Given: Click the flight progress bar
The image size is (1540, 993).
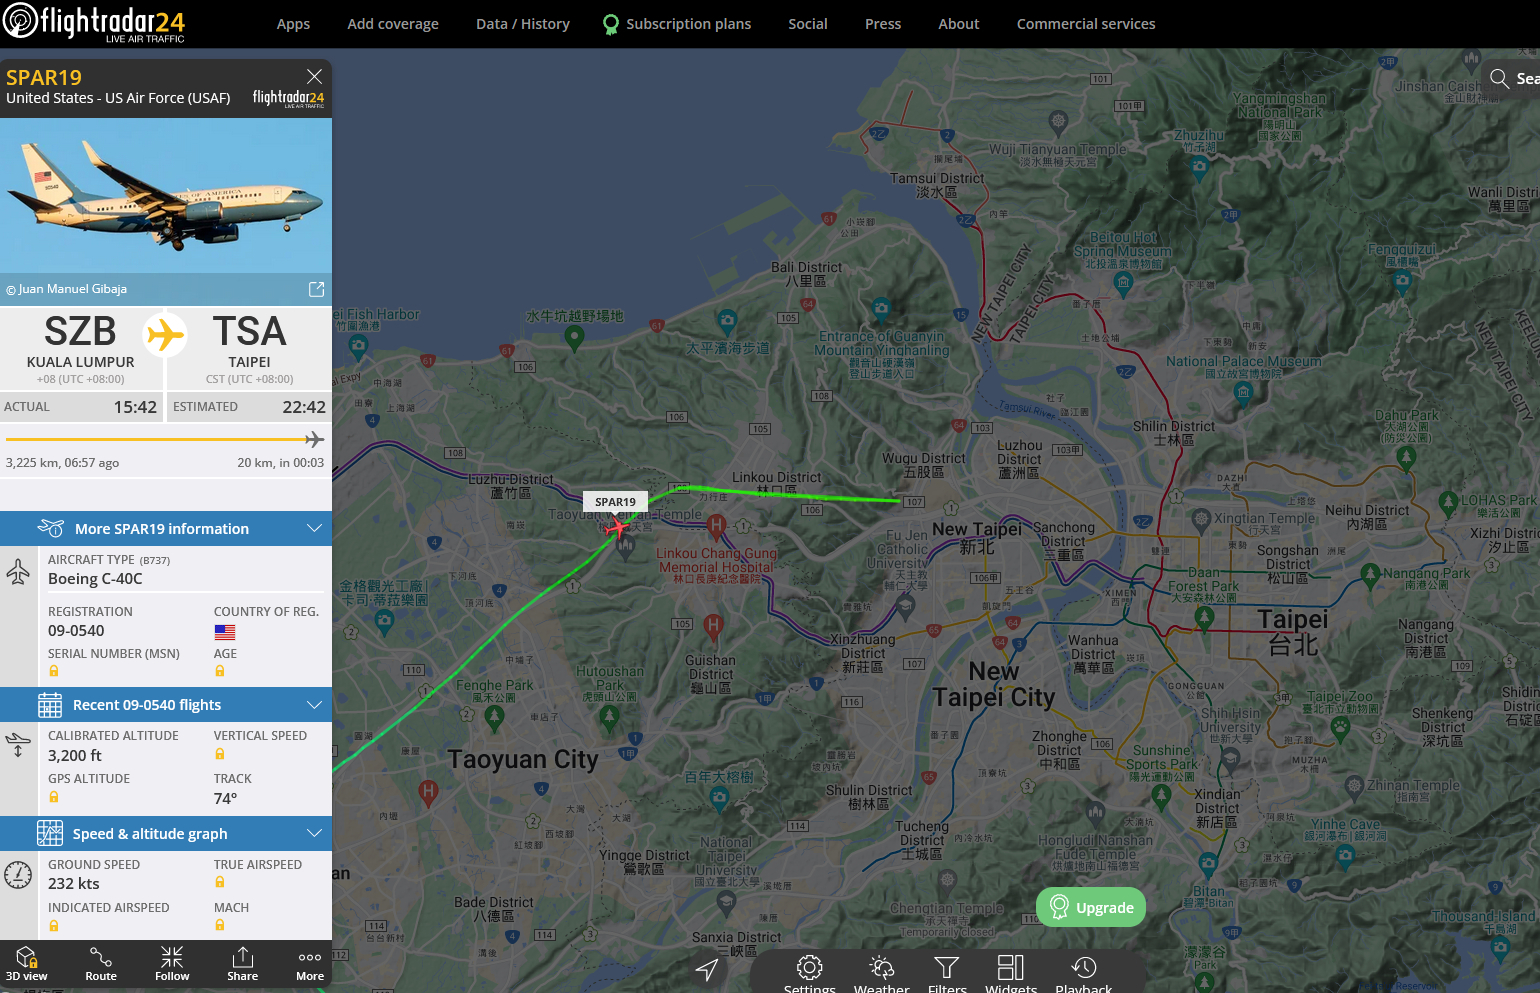Looking at the screenshot, I should pos(165,439).
